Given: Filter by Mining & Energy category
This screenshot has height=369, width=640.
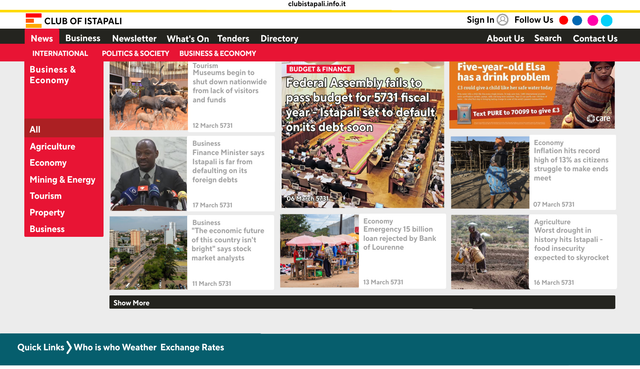Looking at the screenshot, I should coord(62,180).
